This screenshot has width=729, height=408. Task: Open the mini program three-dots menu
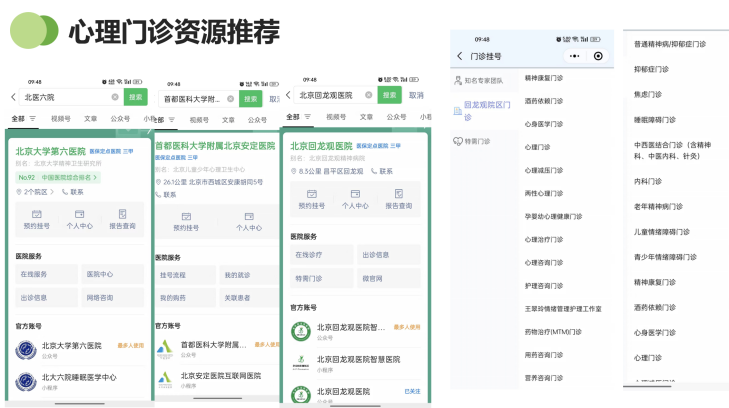tap(574, 57)
